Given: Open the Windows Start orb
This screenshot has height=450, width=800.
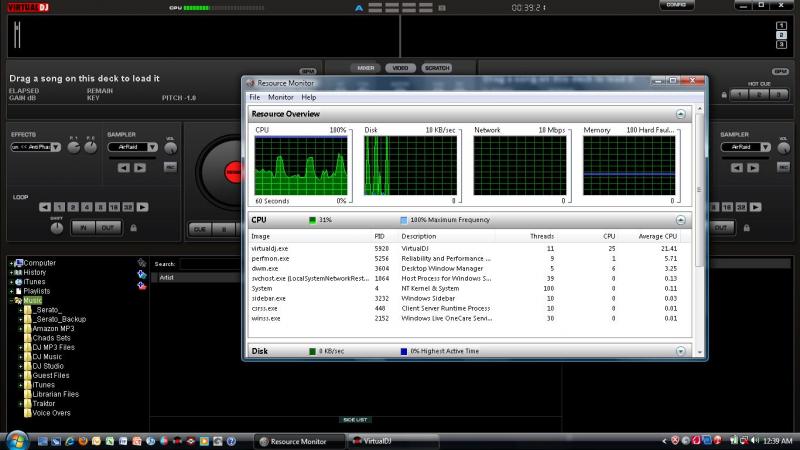Looking at the screenshot, I should 17,440.
